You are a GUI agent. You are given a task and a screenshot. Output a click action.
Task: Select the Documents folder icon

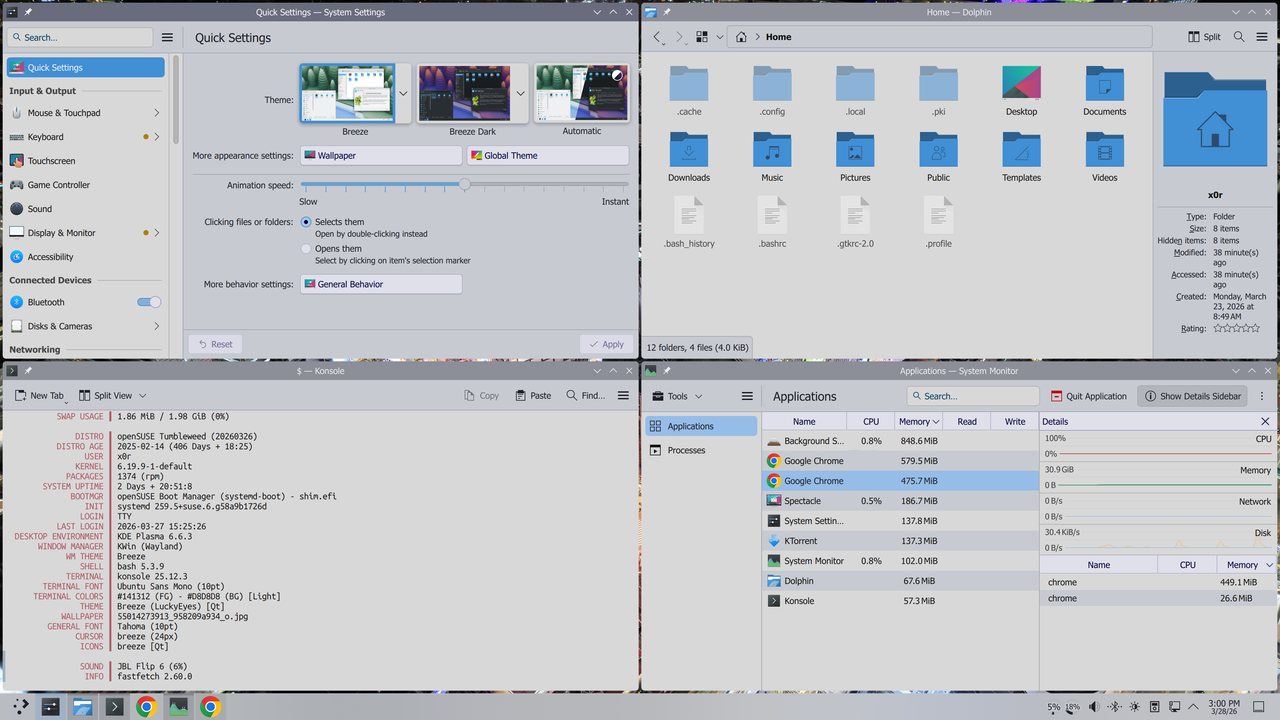1104,84
